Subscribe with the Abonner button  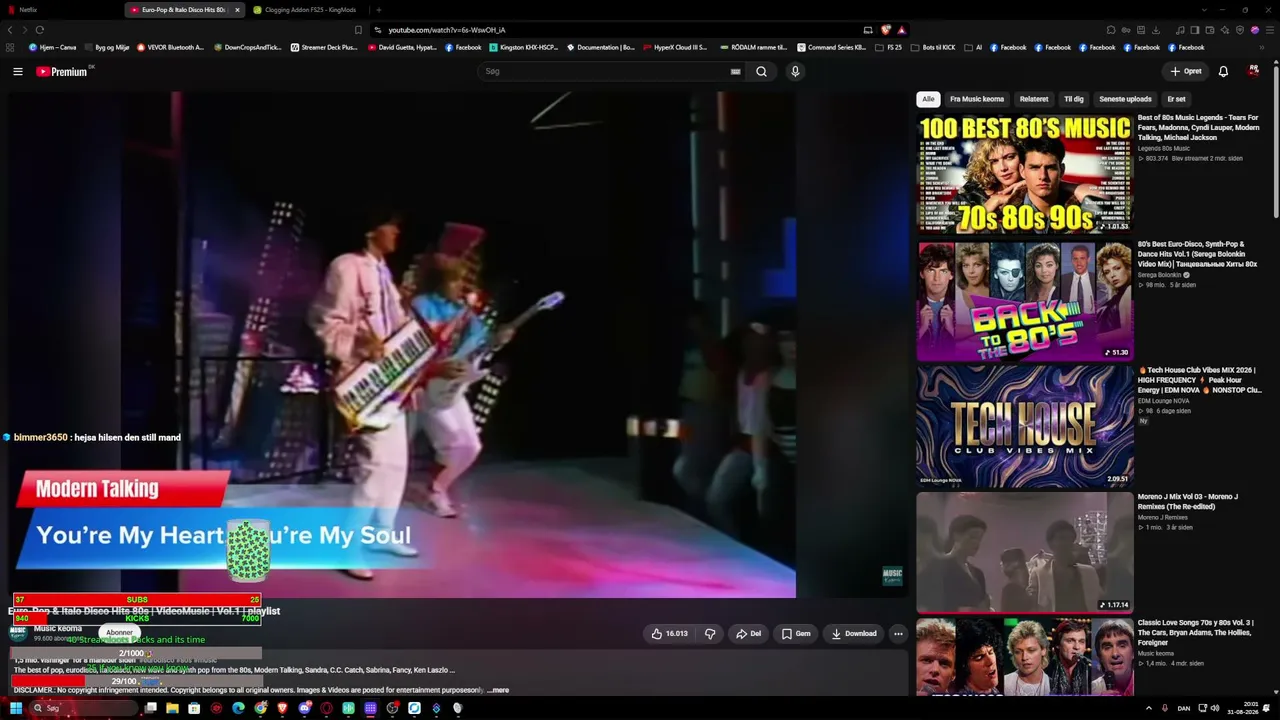(x=119, y=632)
